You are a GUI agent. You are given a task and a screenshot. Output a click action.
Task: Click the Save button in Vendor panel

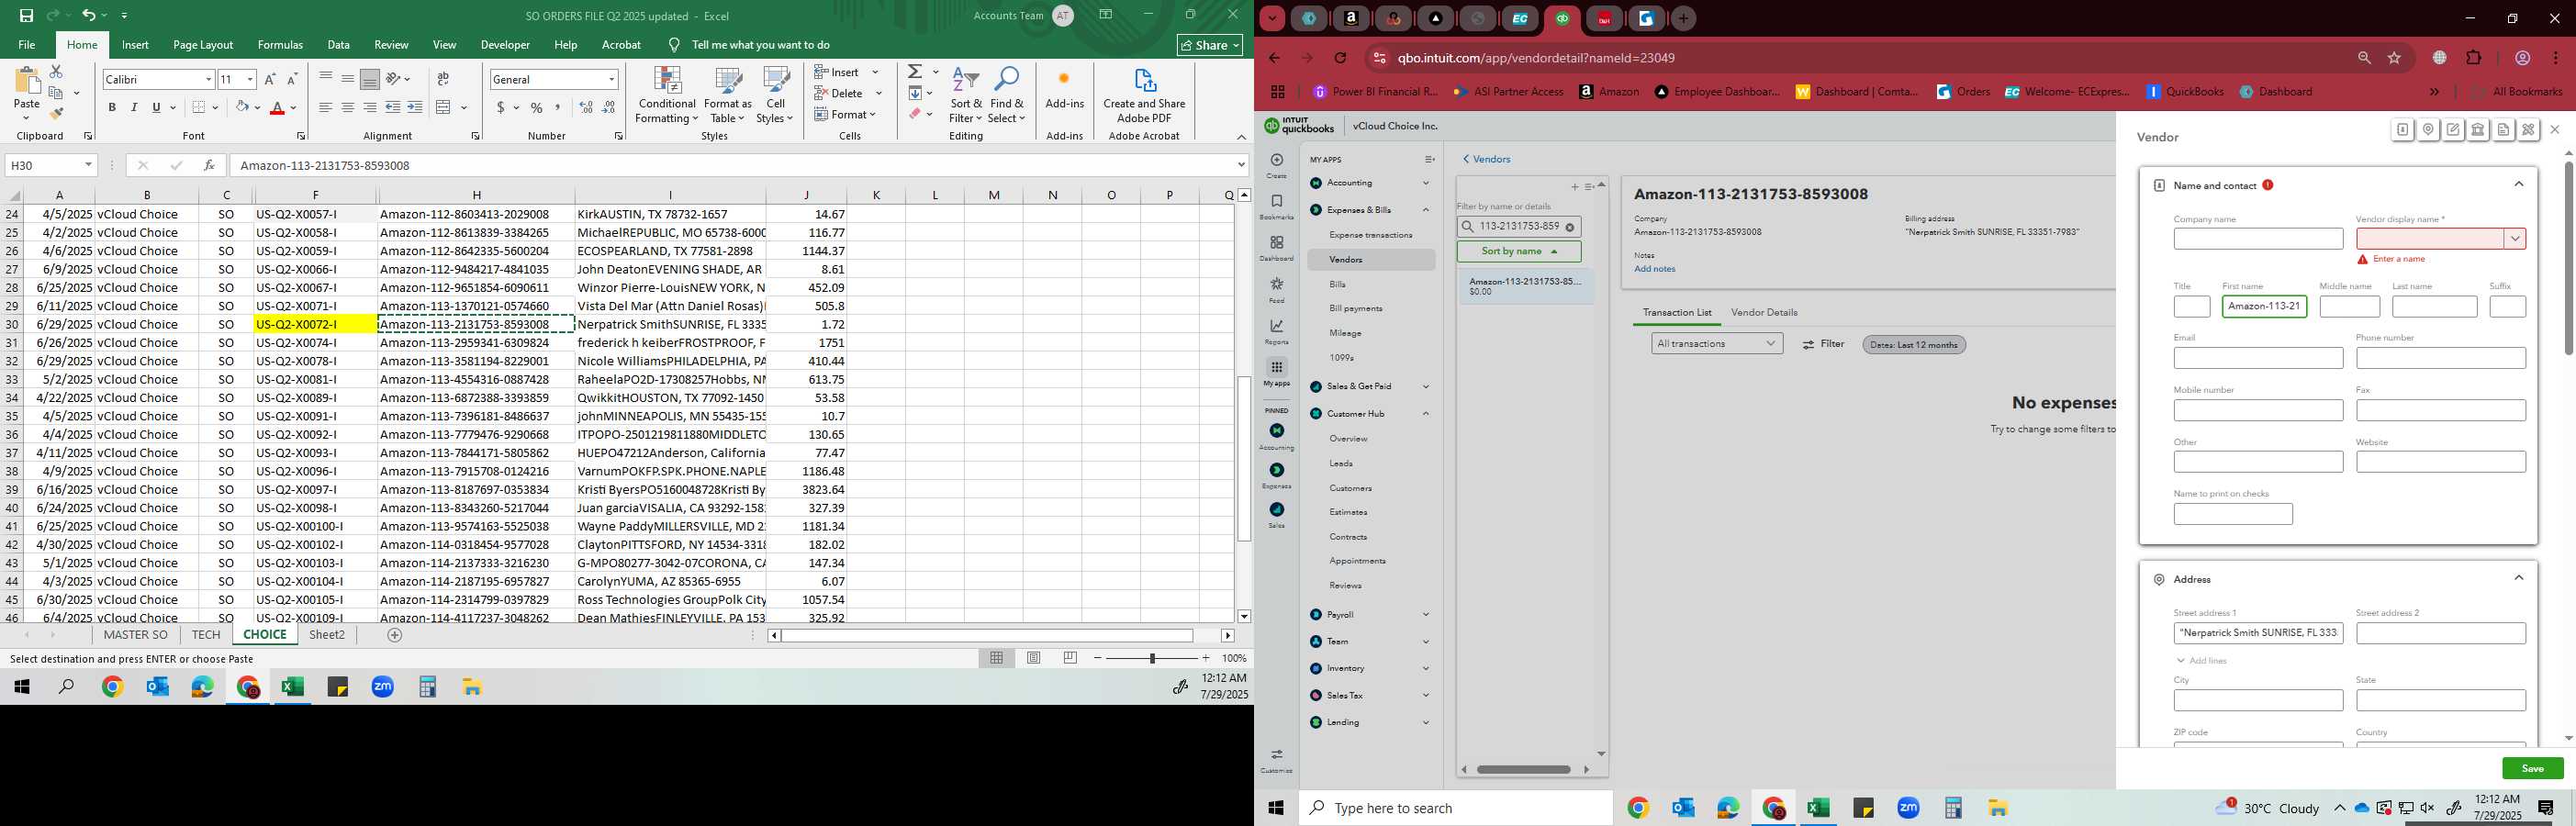(x=2532, y=769)
